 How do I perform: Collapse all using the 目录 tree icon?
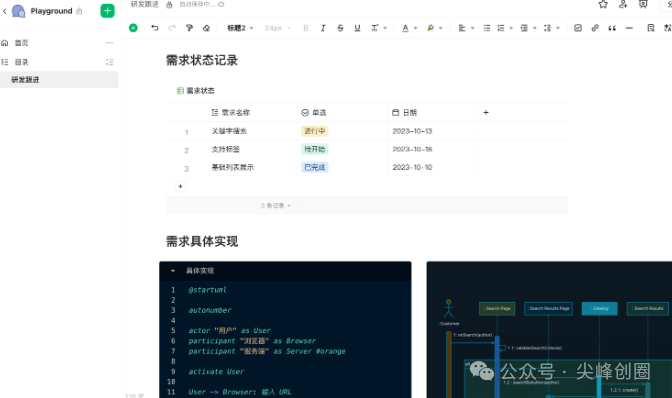tap(110, 62)
